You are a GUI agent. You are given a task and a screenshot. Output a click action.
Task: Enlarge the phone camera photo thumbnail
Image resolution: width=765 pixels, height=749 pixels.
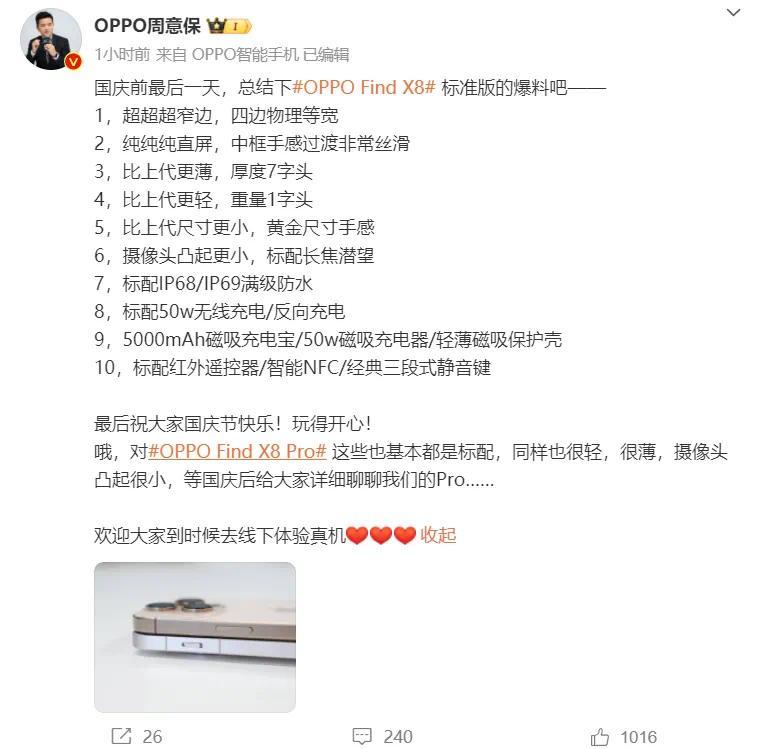tap(195, 637)
